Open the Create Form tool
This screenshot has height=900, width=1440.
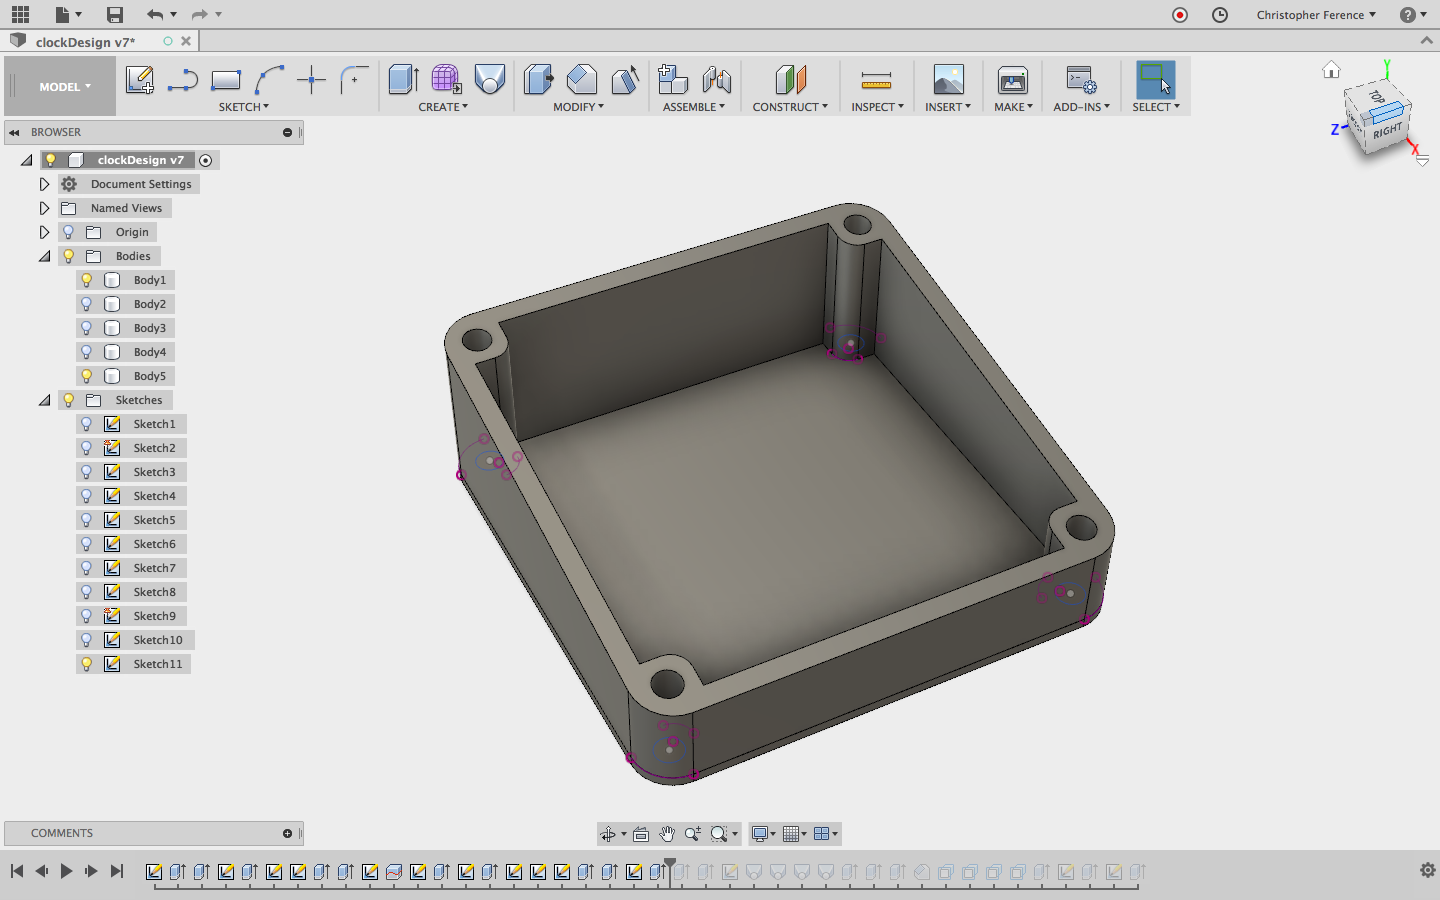pyautogui.click(x=446, y=80)
